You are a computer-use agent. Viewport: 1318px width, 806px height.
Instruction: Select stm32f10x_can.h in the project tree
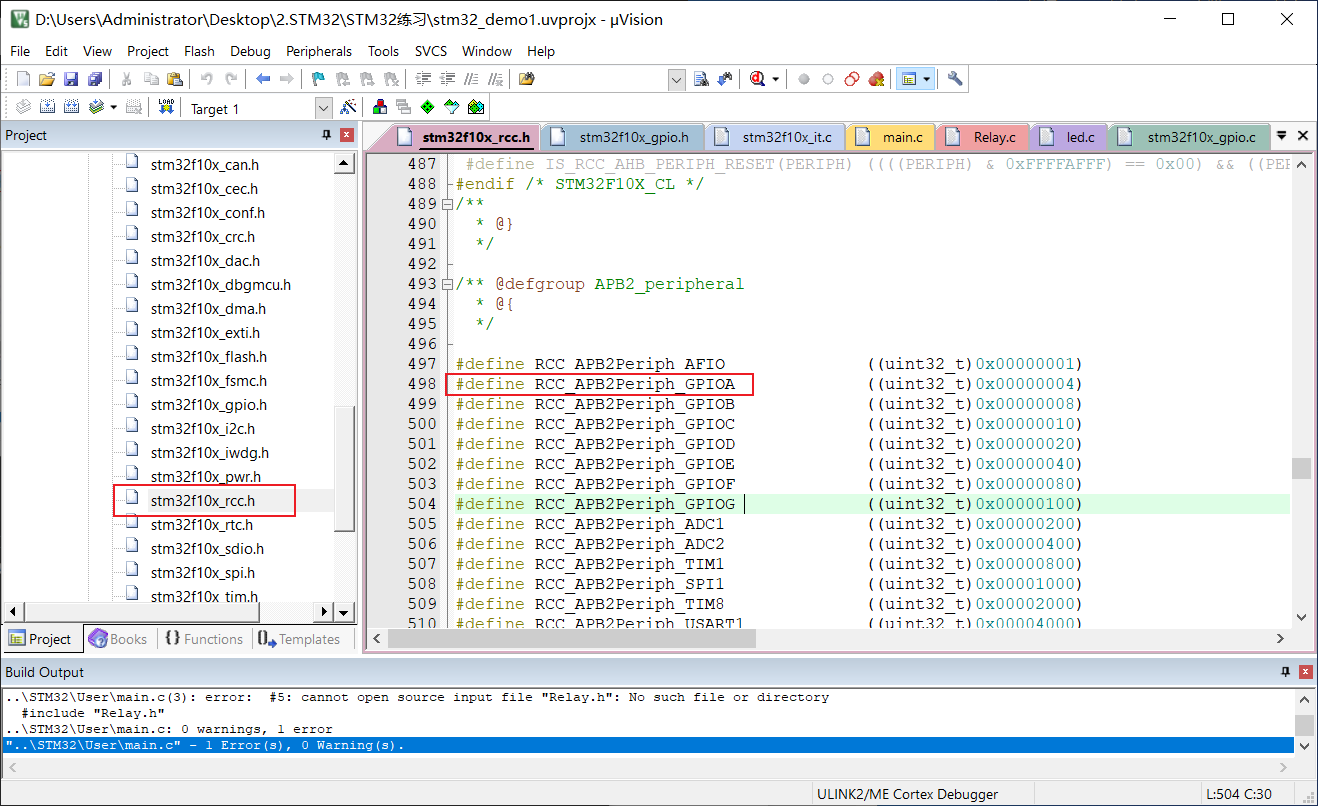click(x=204, y=165)
